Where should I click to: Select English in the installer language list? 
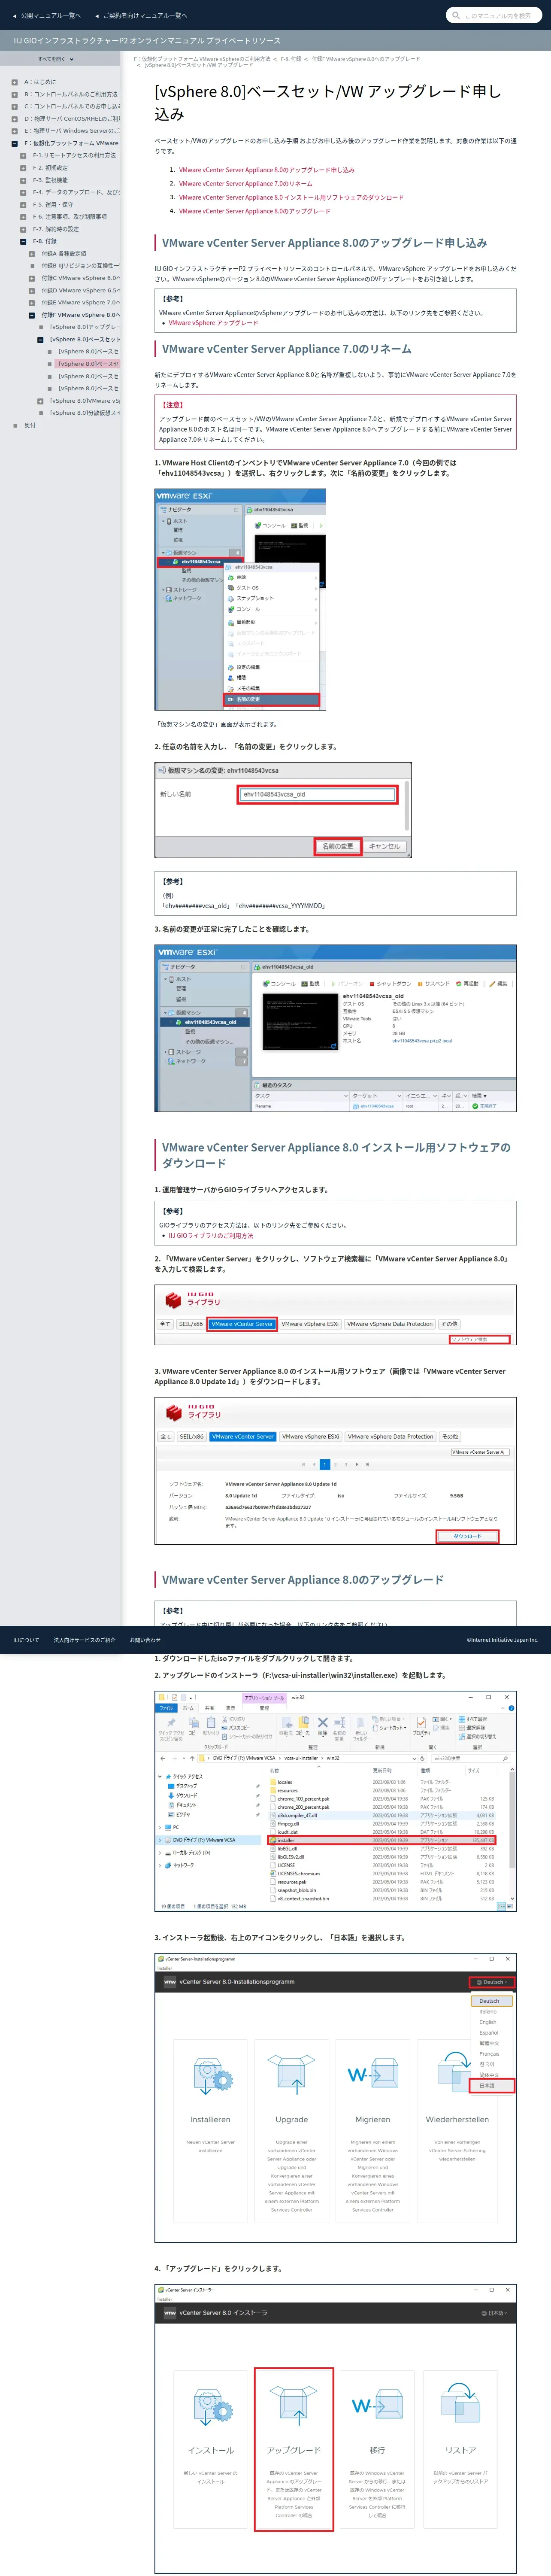coord(488,2022)
